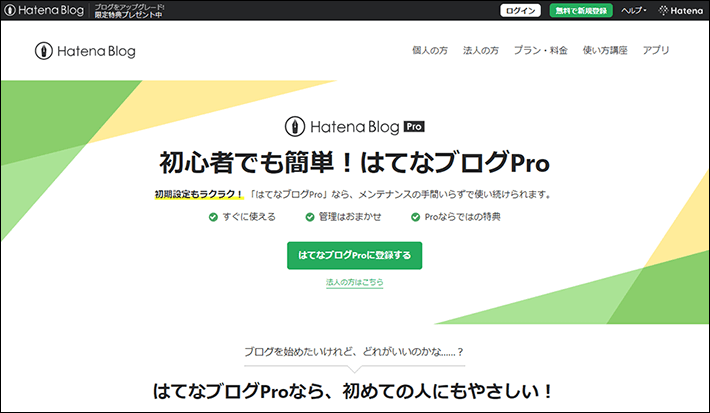Screen dimensions: 710x413
Task: Open the Hatena portal link at top right
Action: 681,10
